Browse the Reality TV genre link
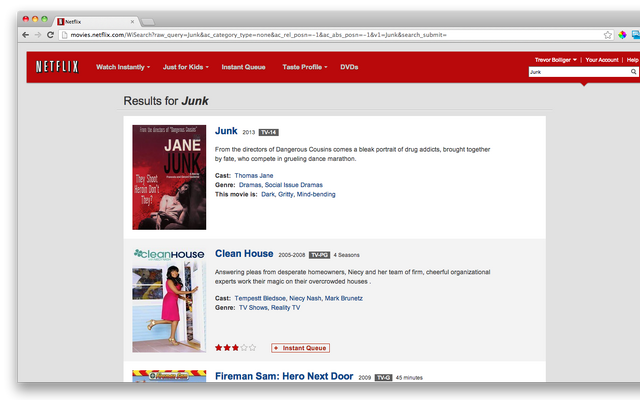Image resolution: width=640 pixels, height=400 pixels. click(x=285, y=308)
